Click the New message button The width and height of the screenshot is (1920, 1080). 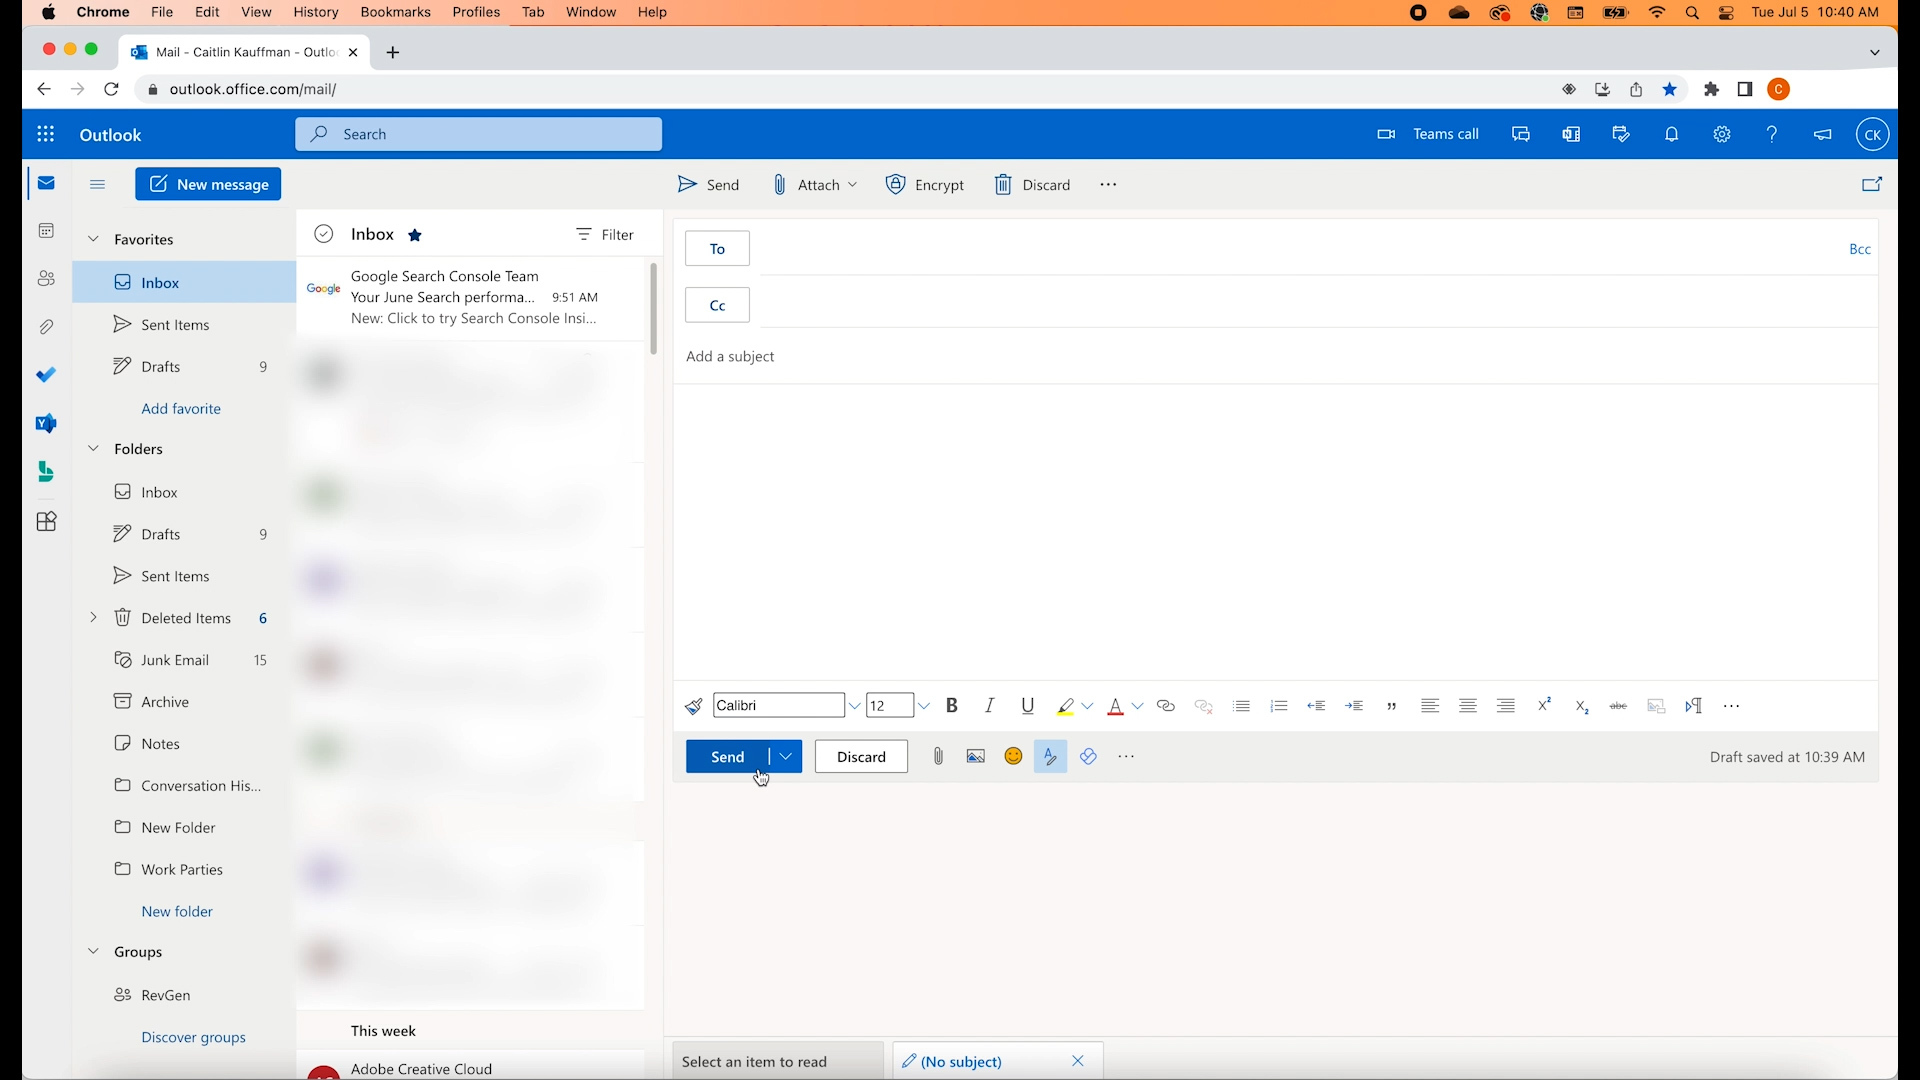coord(207,184)
